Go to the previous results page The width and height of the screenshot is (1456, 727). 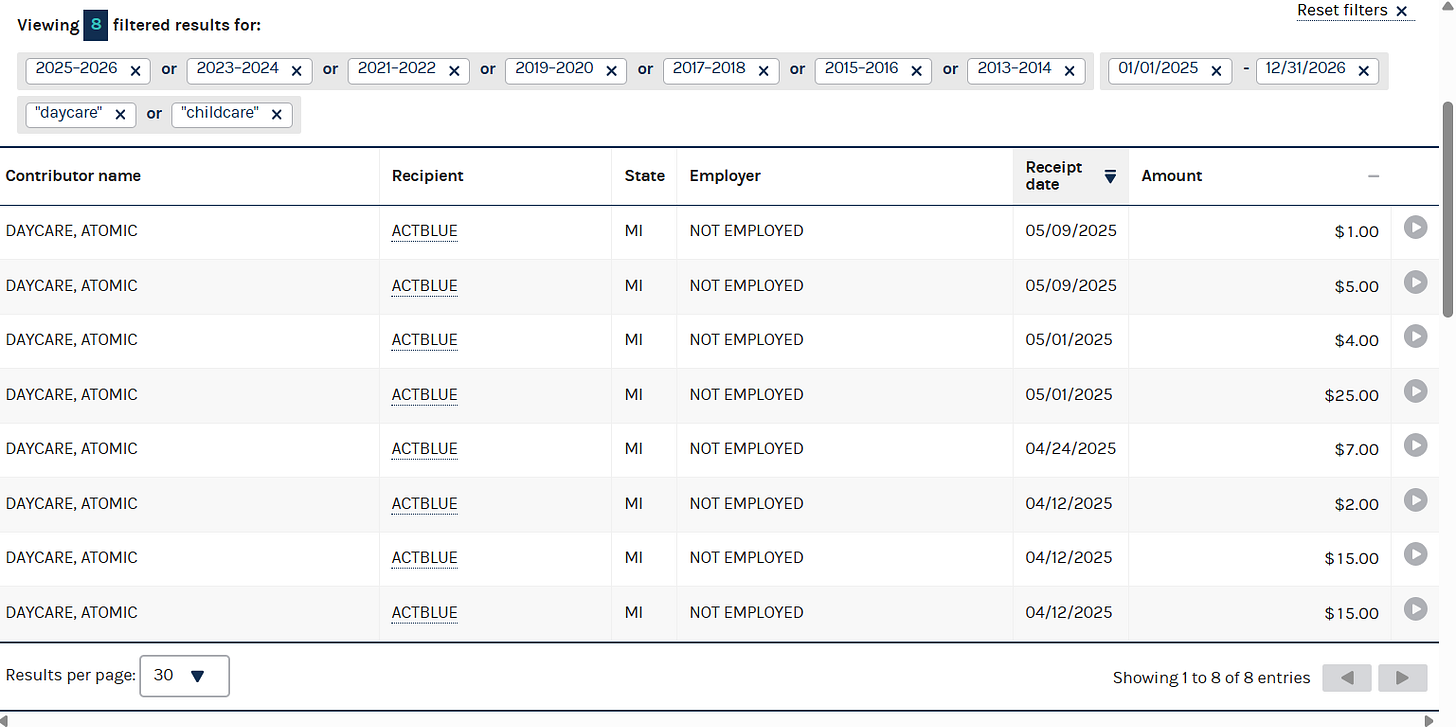pos(1347,678)
